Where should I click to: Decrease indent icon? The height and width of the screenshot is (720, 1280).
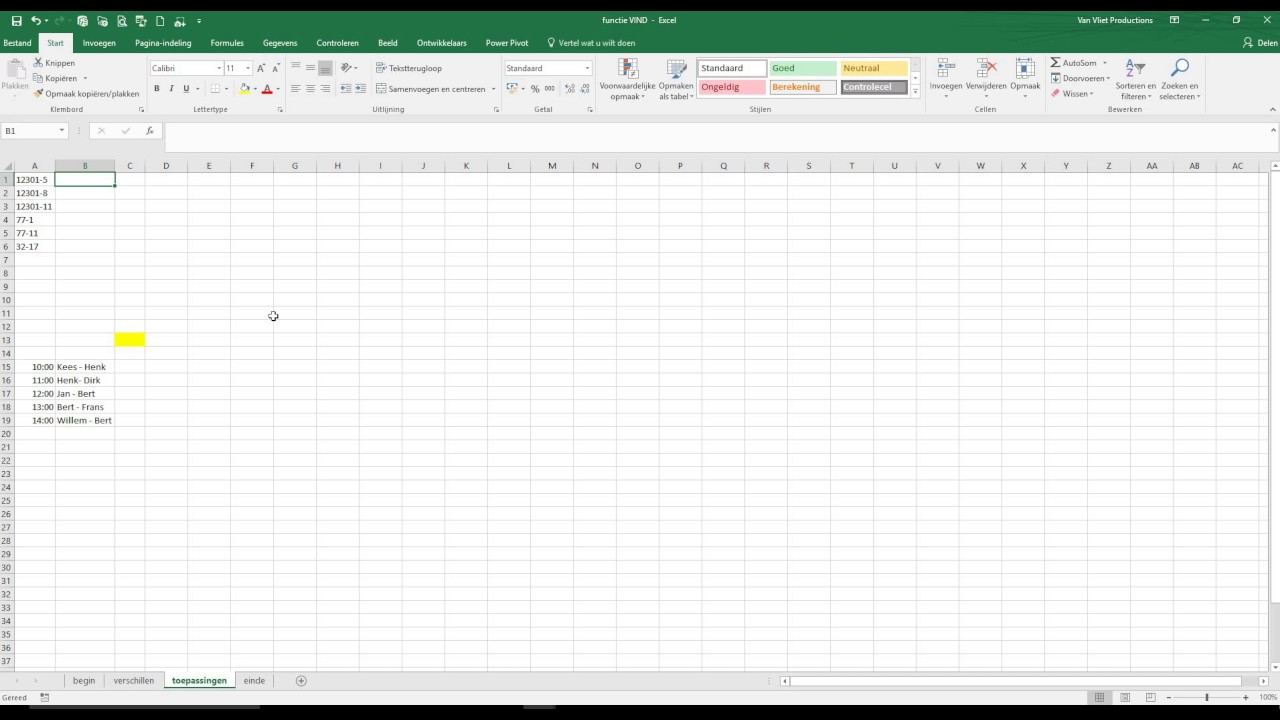(346, 89)
